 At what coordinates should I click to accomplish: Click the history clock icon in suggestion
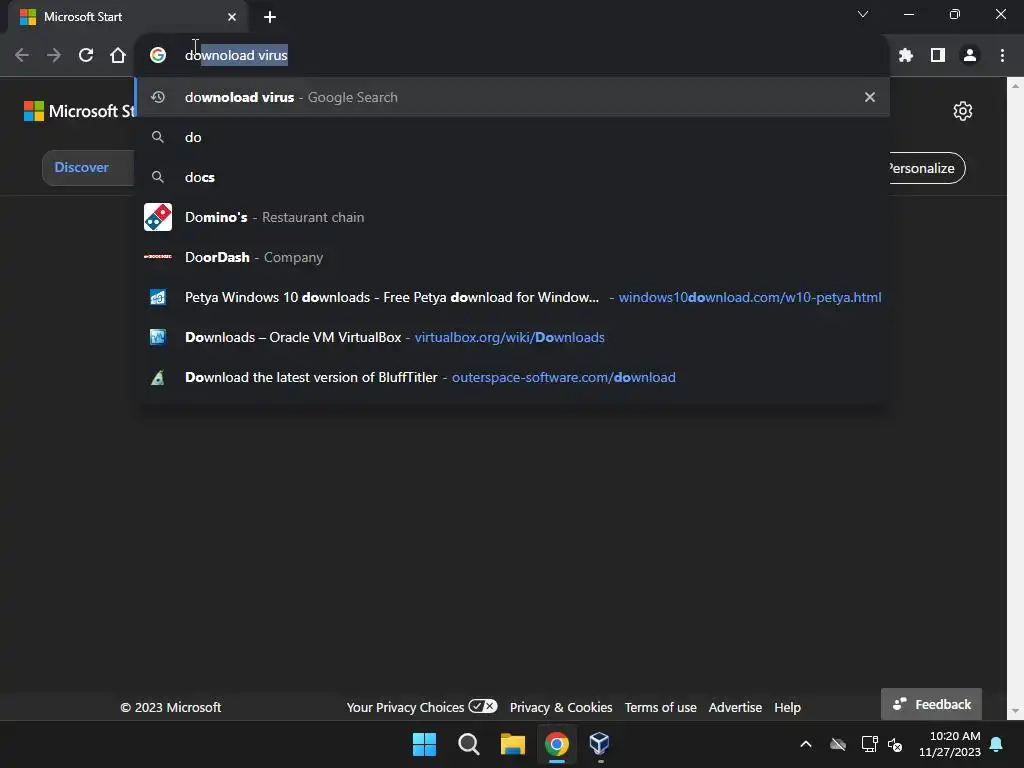(x=158, y=97)
